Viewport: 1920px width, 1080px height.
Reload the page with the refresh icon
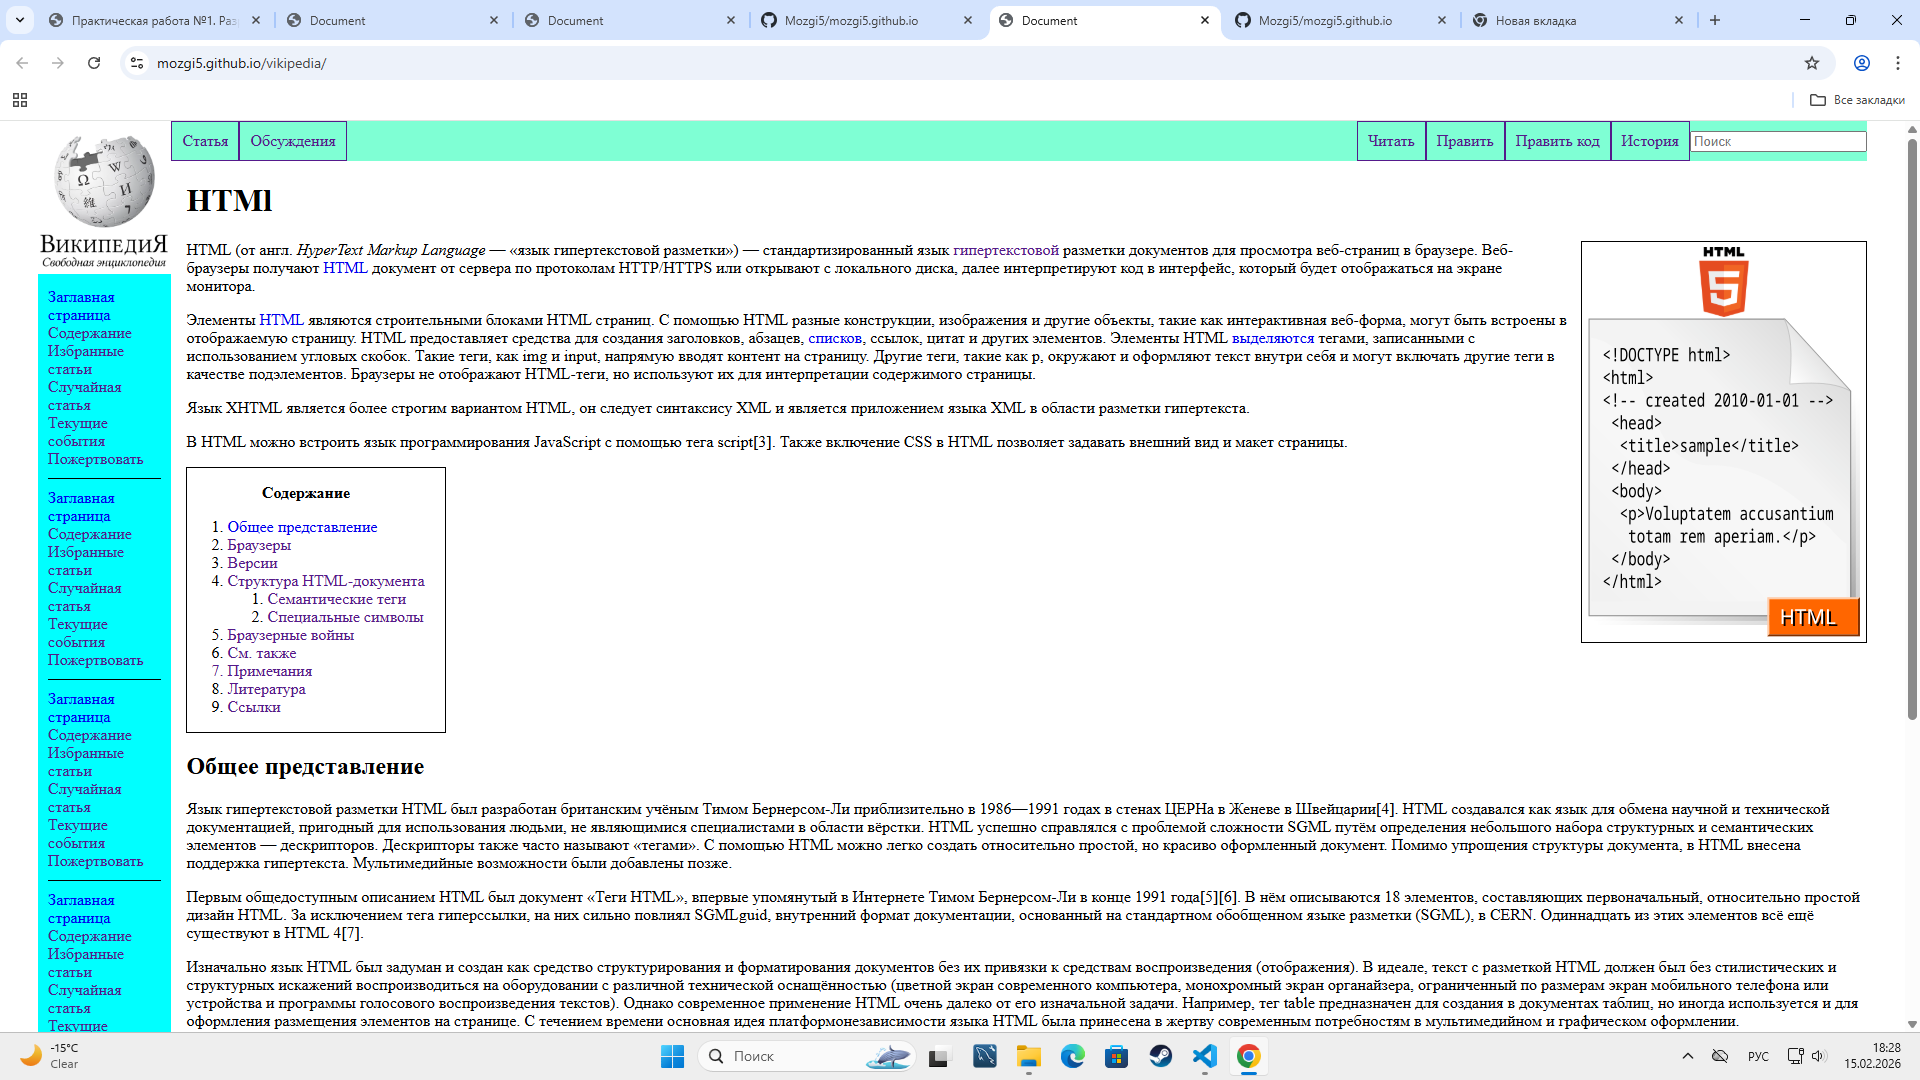[x=94, y=63]
